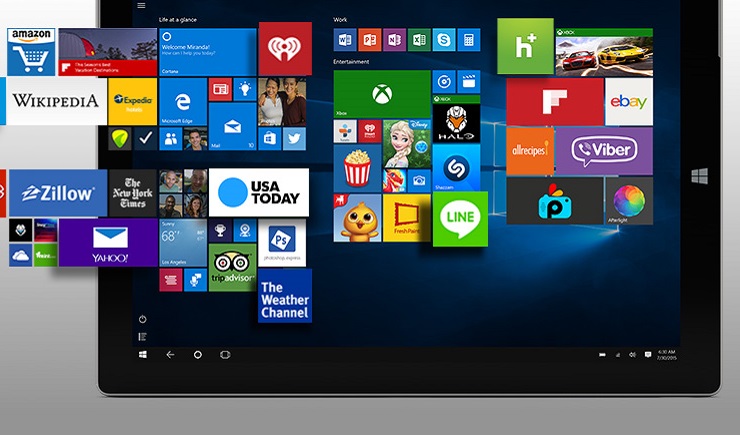Open the Camera tile in Entertainment
The width and height of the screenshot is (740, 435).
[x=419, y=181]
